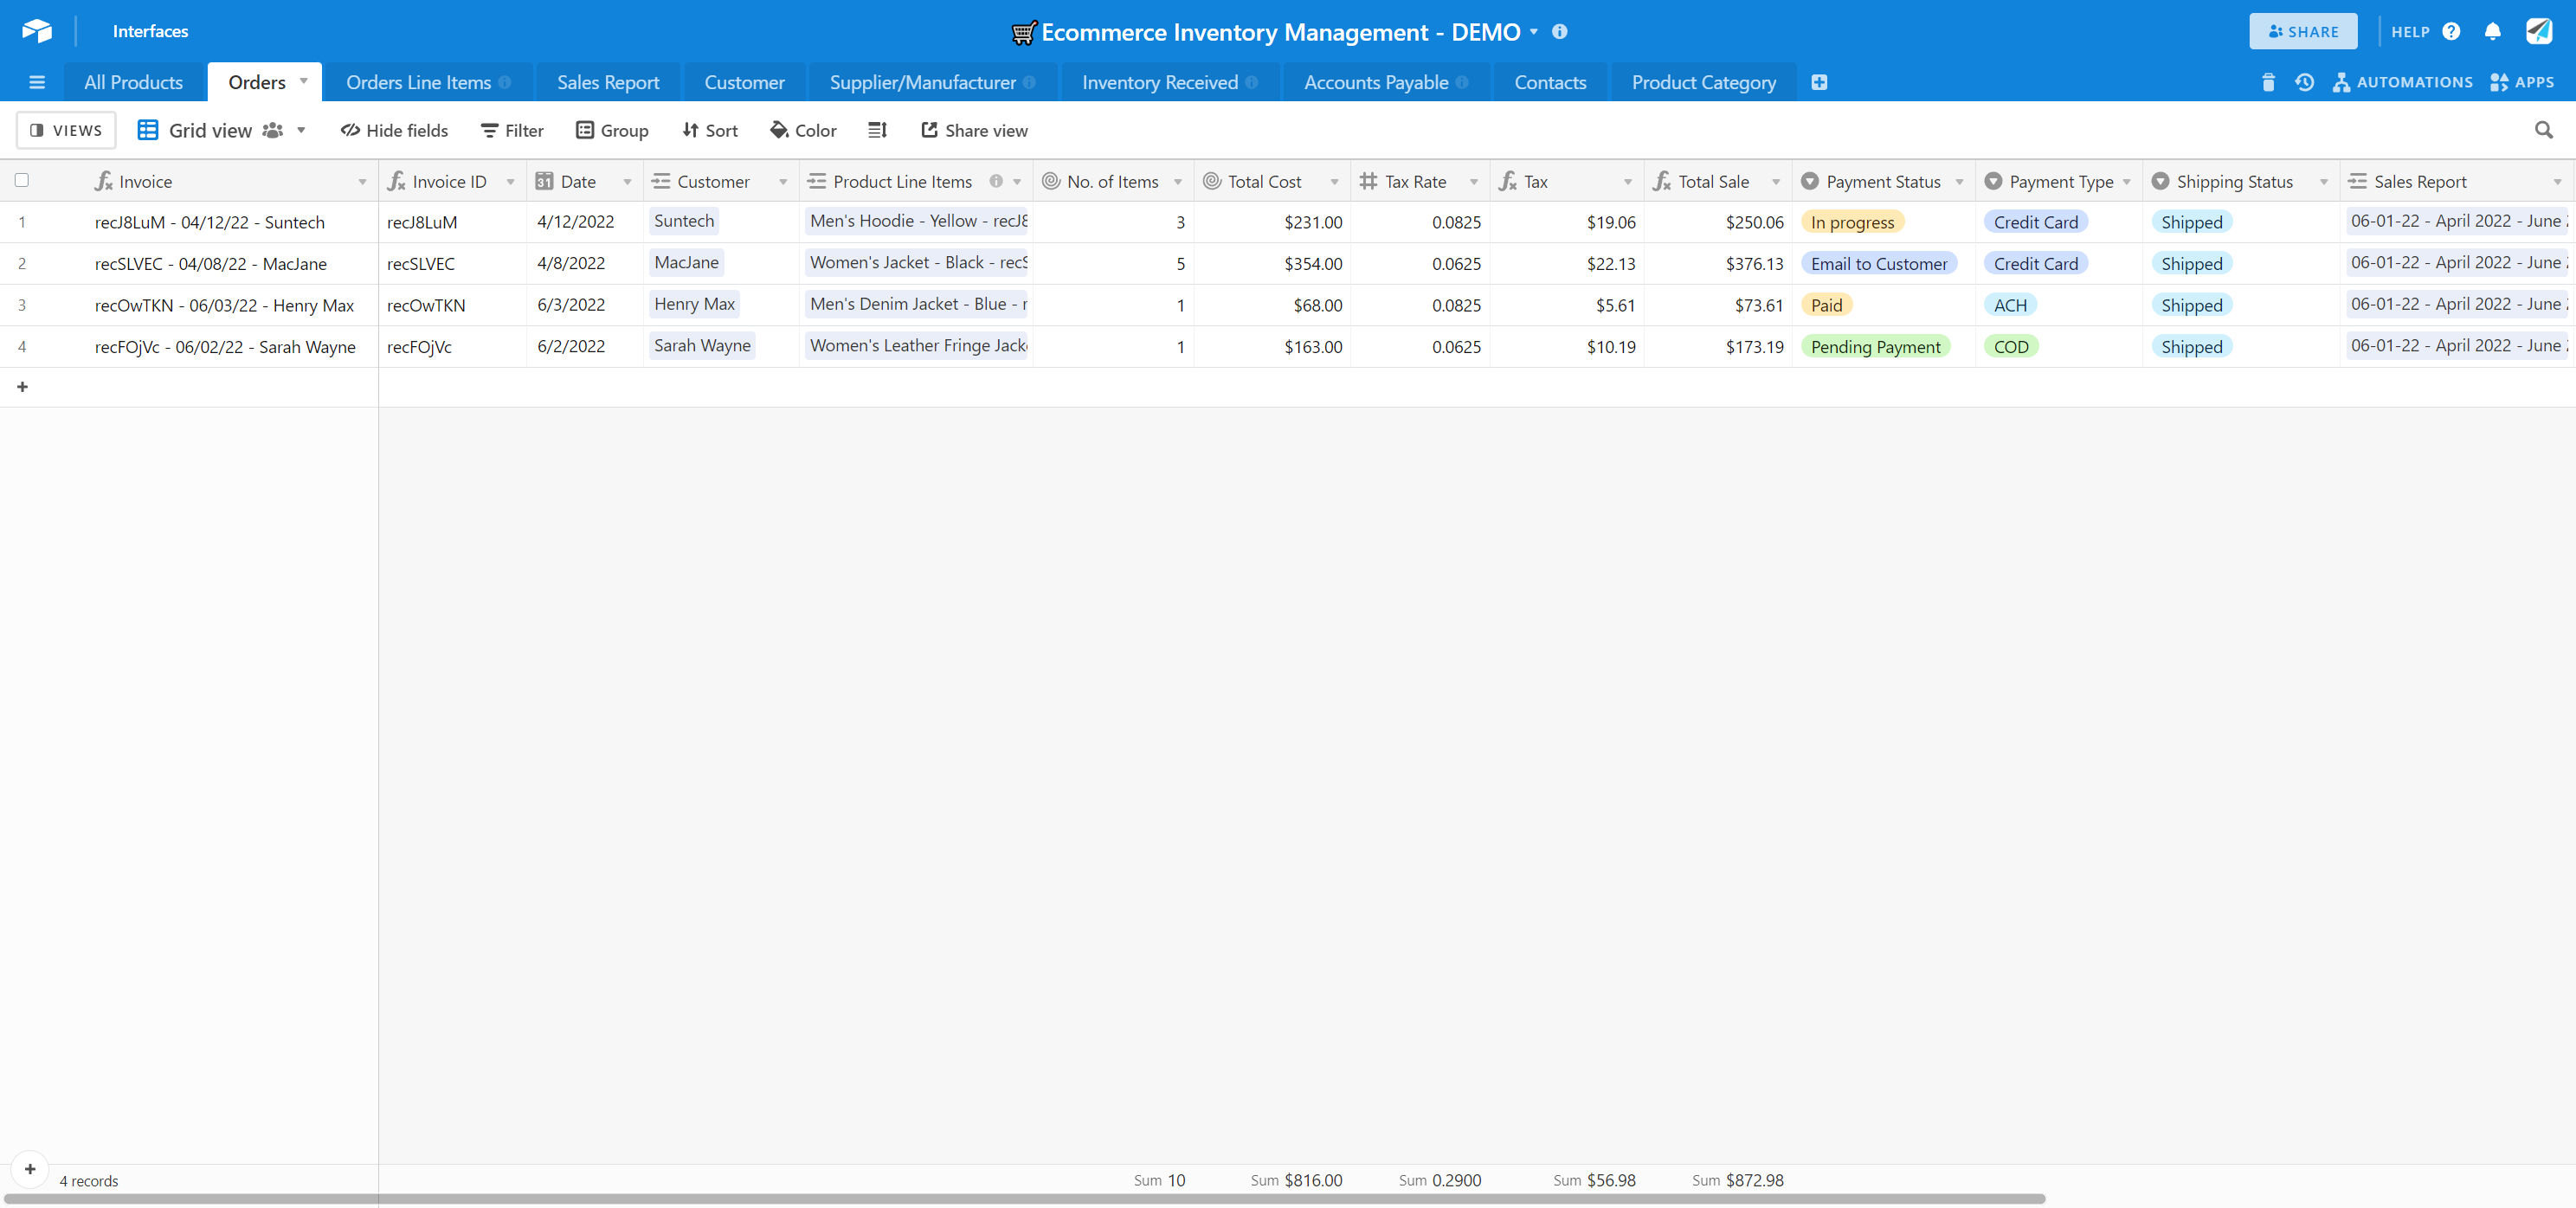
Task: Open the row height settings icon
Action: point(877,130)
